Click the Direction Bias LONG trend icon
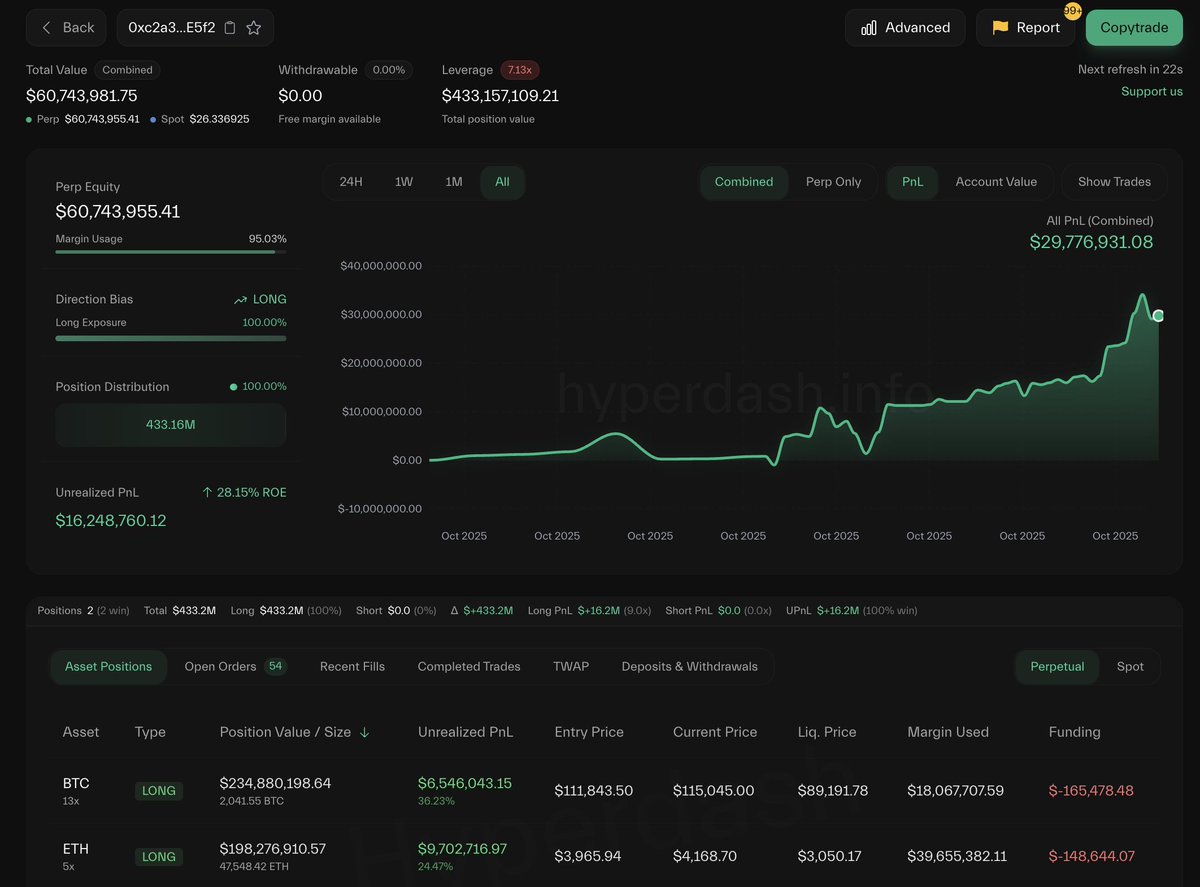Image resolution: width=1200 pixels, height=887 pixels. [x=240, y=300]
